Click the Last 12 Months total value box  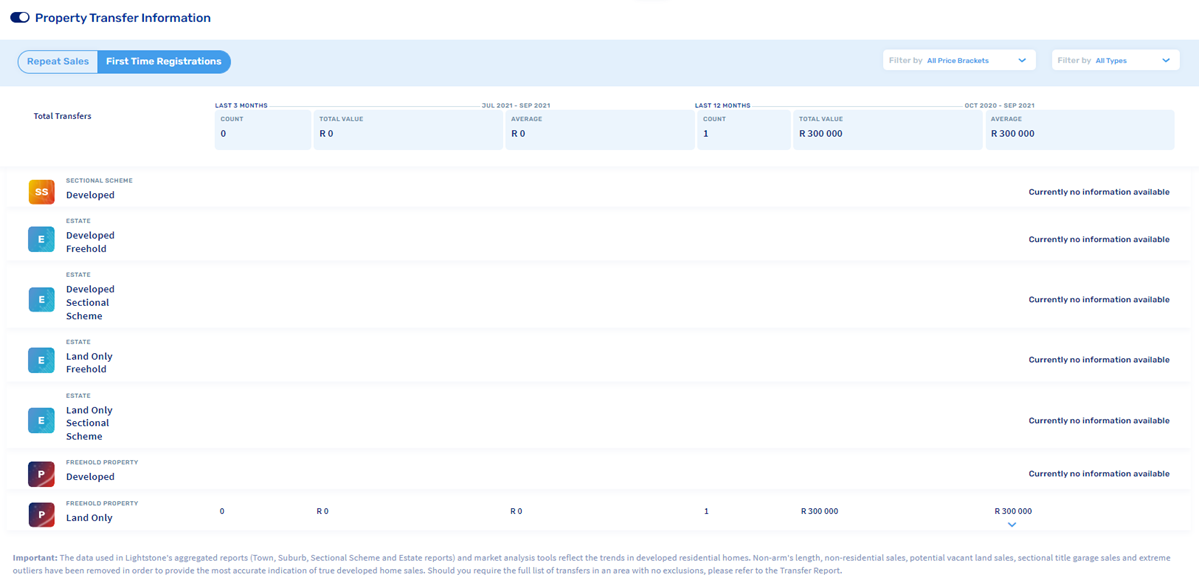[887, 129]
